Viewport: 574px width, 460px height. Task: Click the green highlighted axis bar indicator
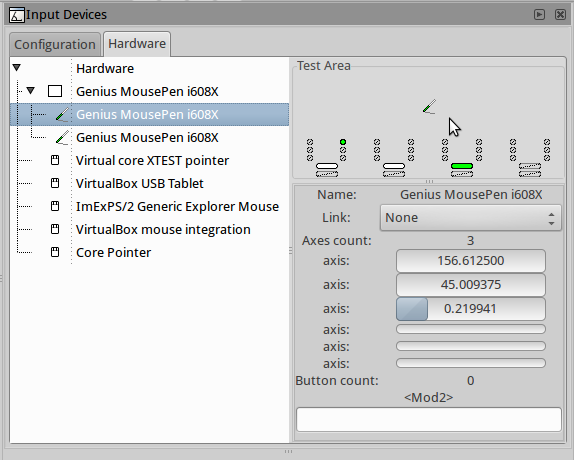[x=462, y=166]
